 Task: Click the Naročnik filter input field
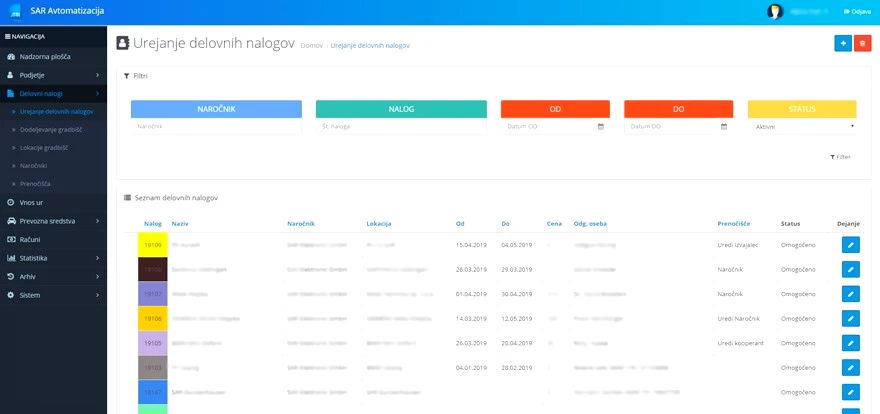point(216,127)
